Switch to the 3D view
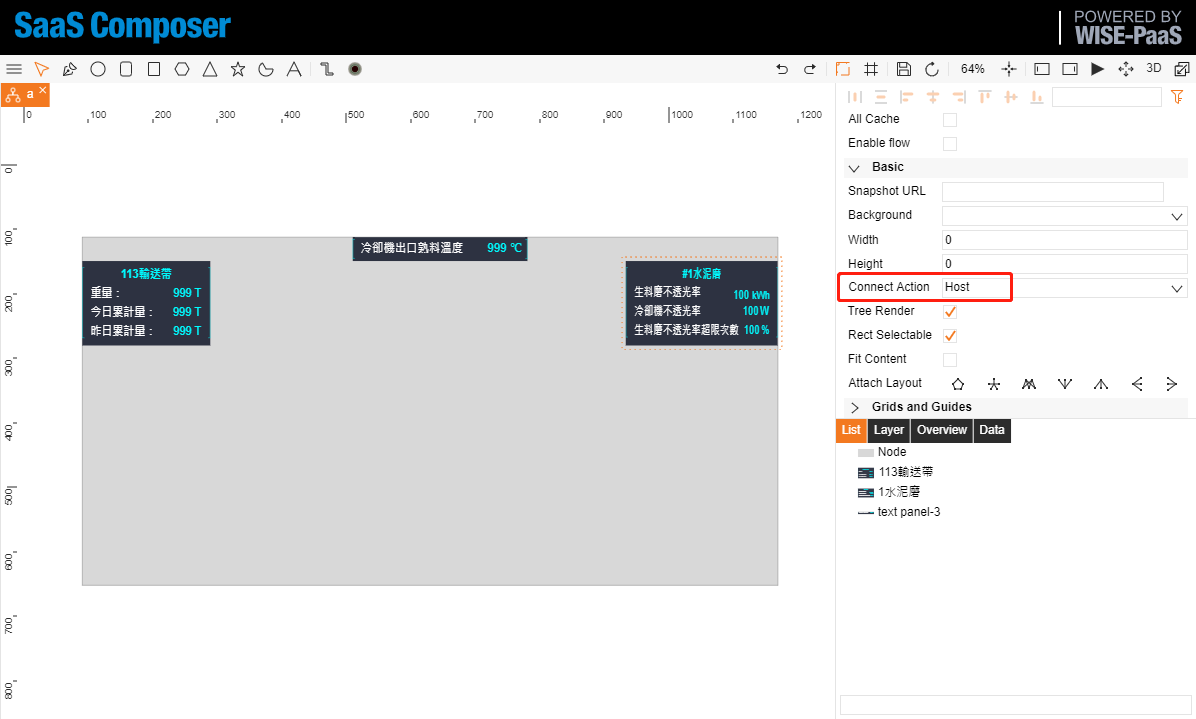Image resolution: width=1196 pixels, height=719 pixels. (1154, 69)
